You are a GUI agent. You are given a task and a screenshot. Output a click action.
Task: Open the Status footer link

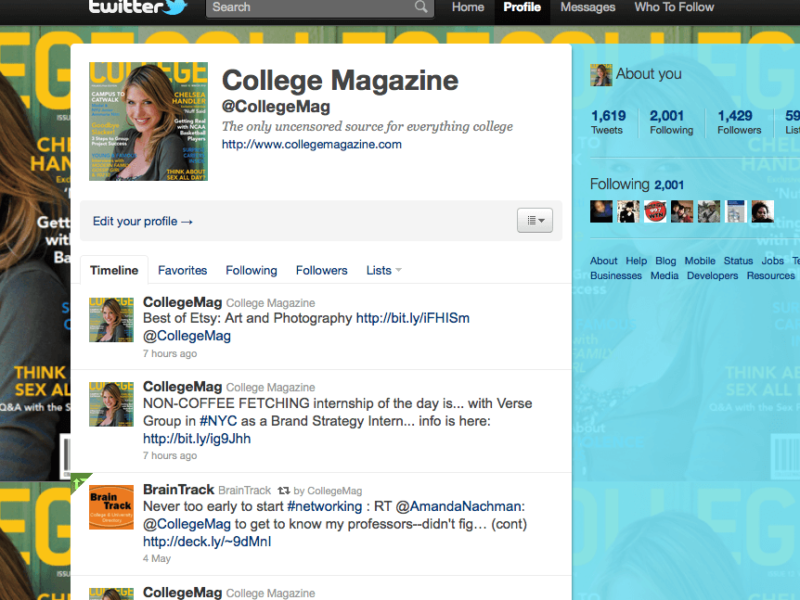tap(738, 261)
